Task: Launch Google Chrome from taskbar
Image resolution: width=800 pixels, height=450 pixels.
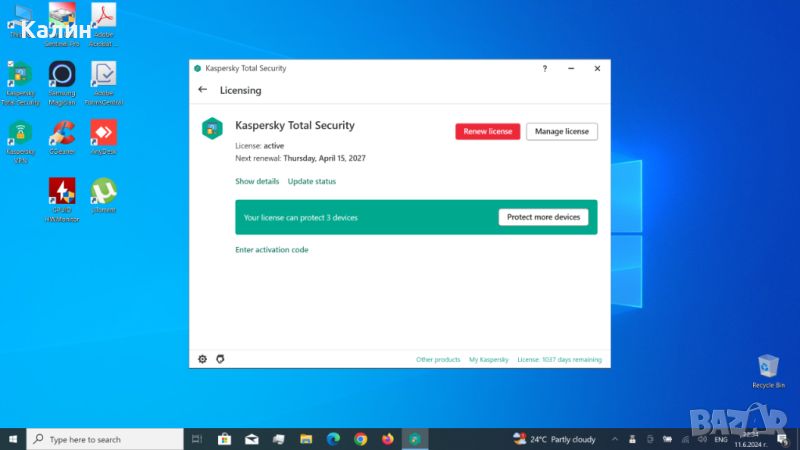Action: [361, 439]
